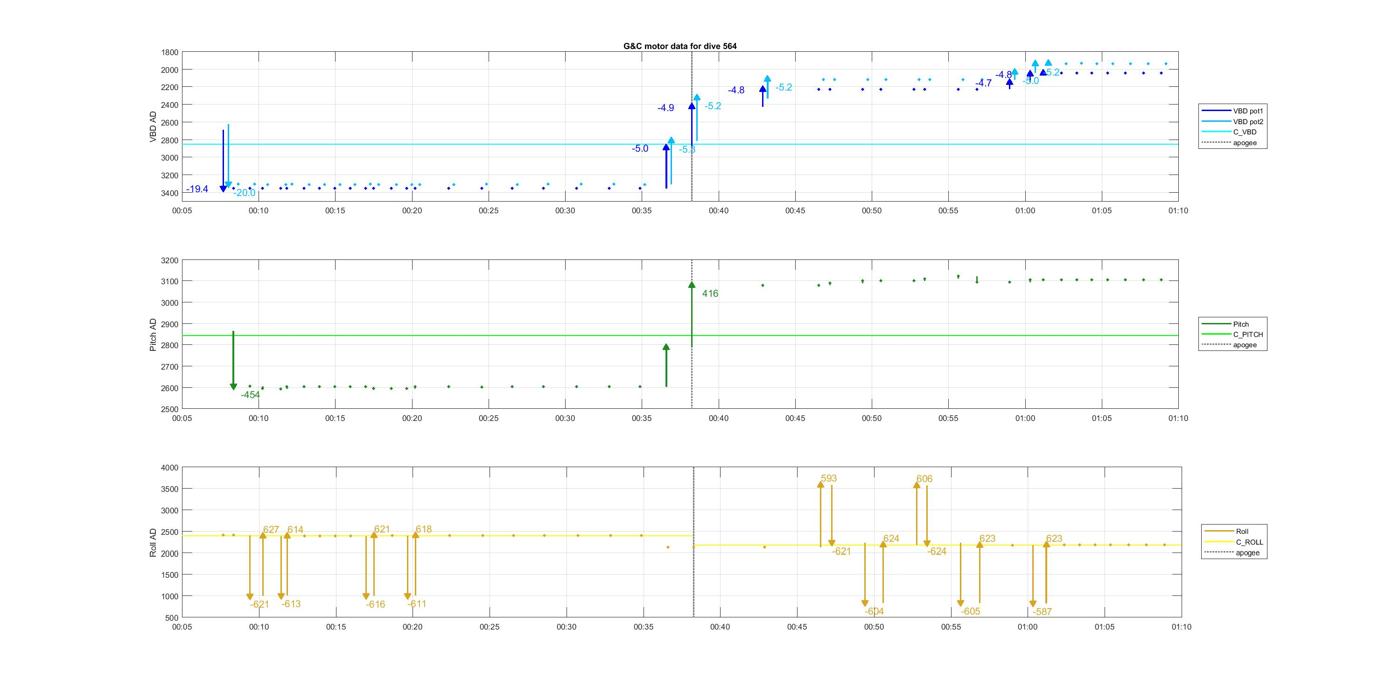Click the "-616" roll data label
The width and height of the screenshot is (1400, 693).
375,604
